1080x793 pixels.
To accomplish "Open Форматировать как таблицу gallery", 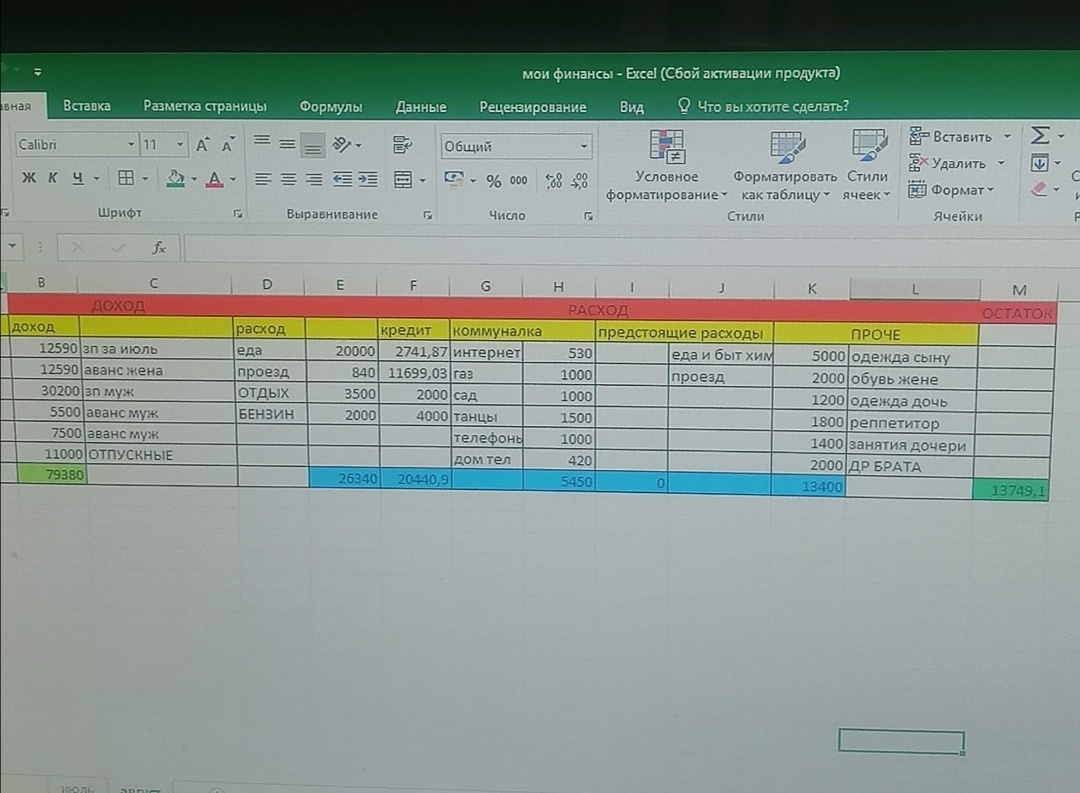I will pyautogui.click(x=786, y=167).
